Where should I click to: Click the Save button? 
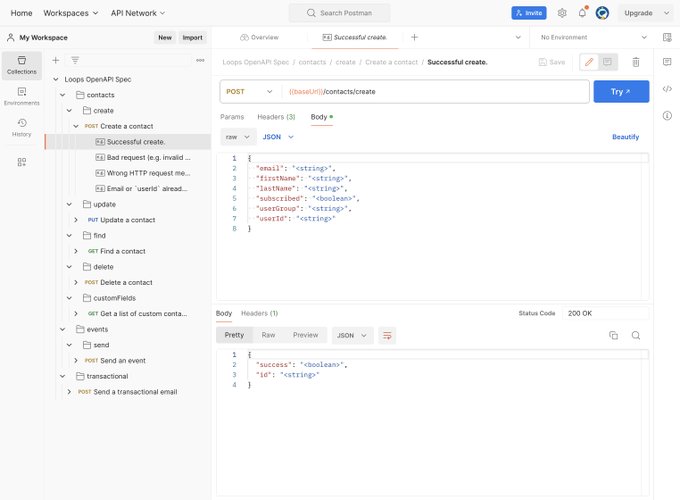(x=552, y=62)
